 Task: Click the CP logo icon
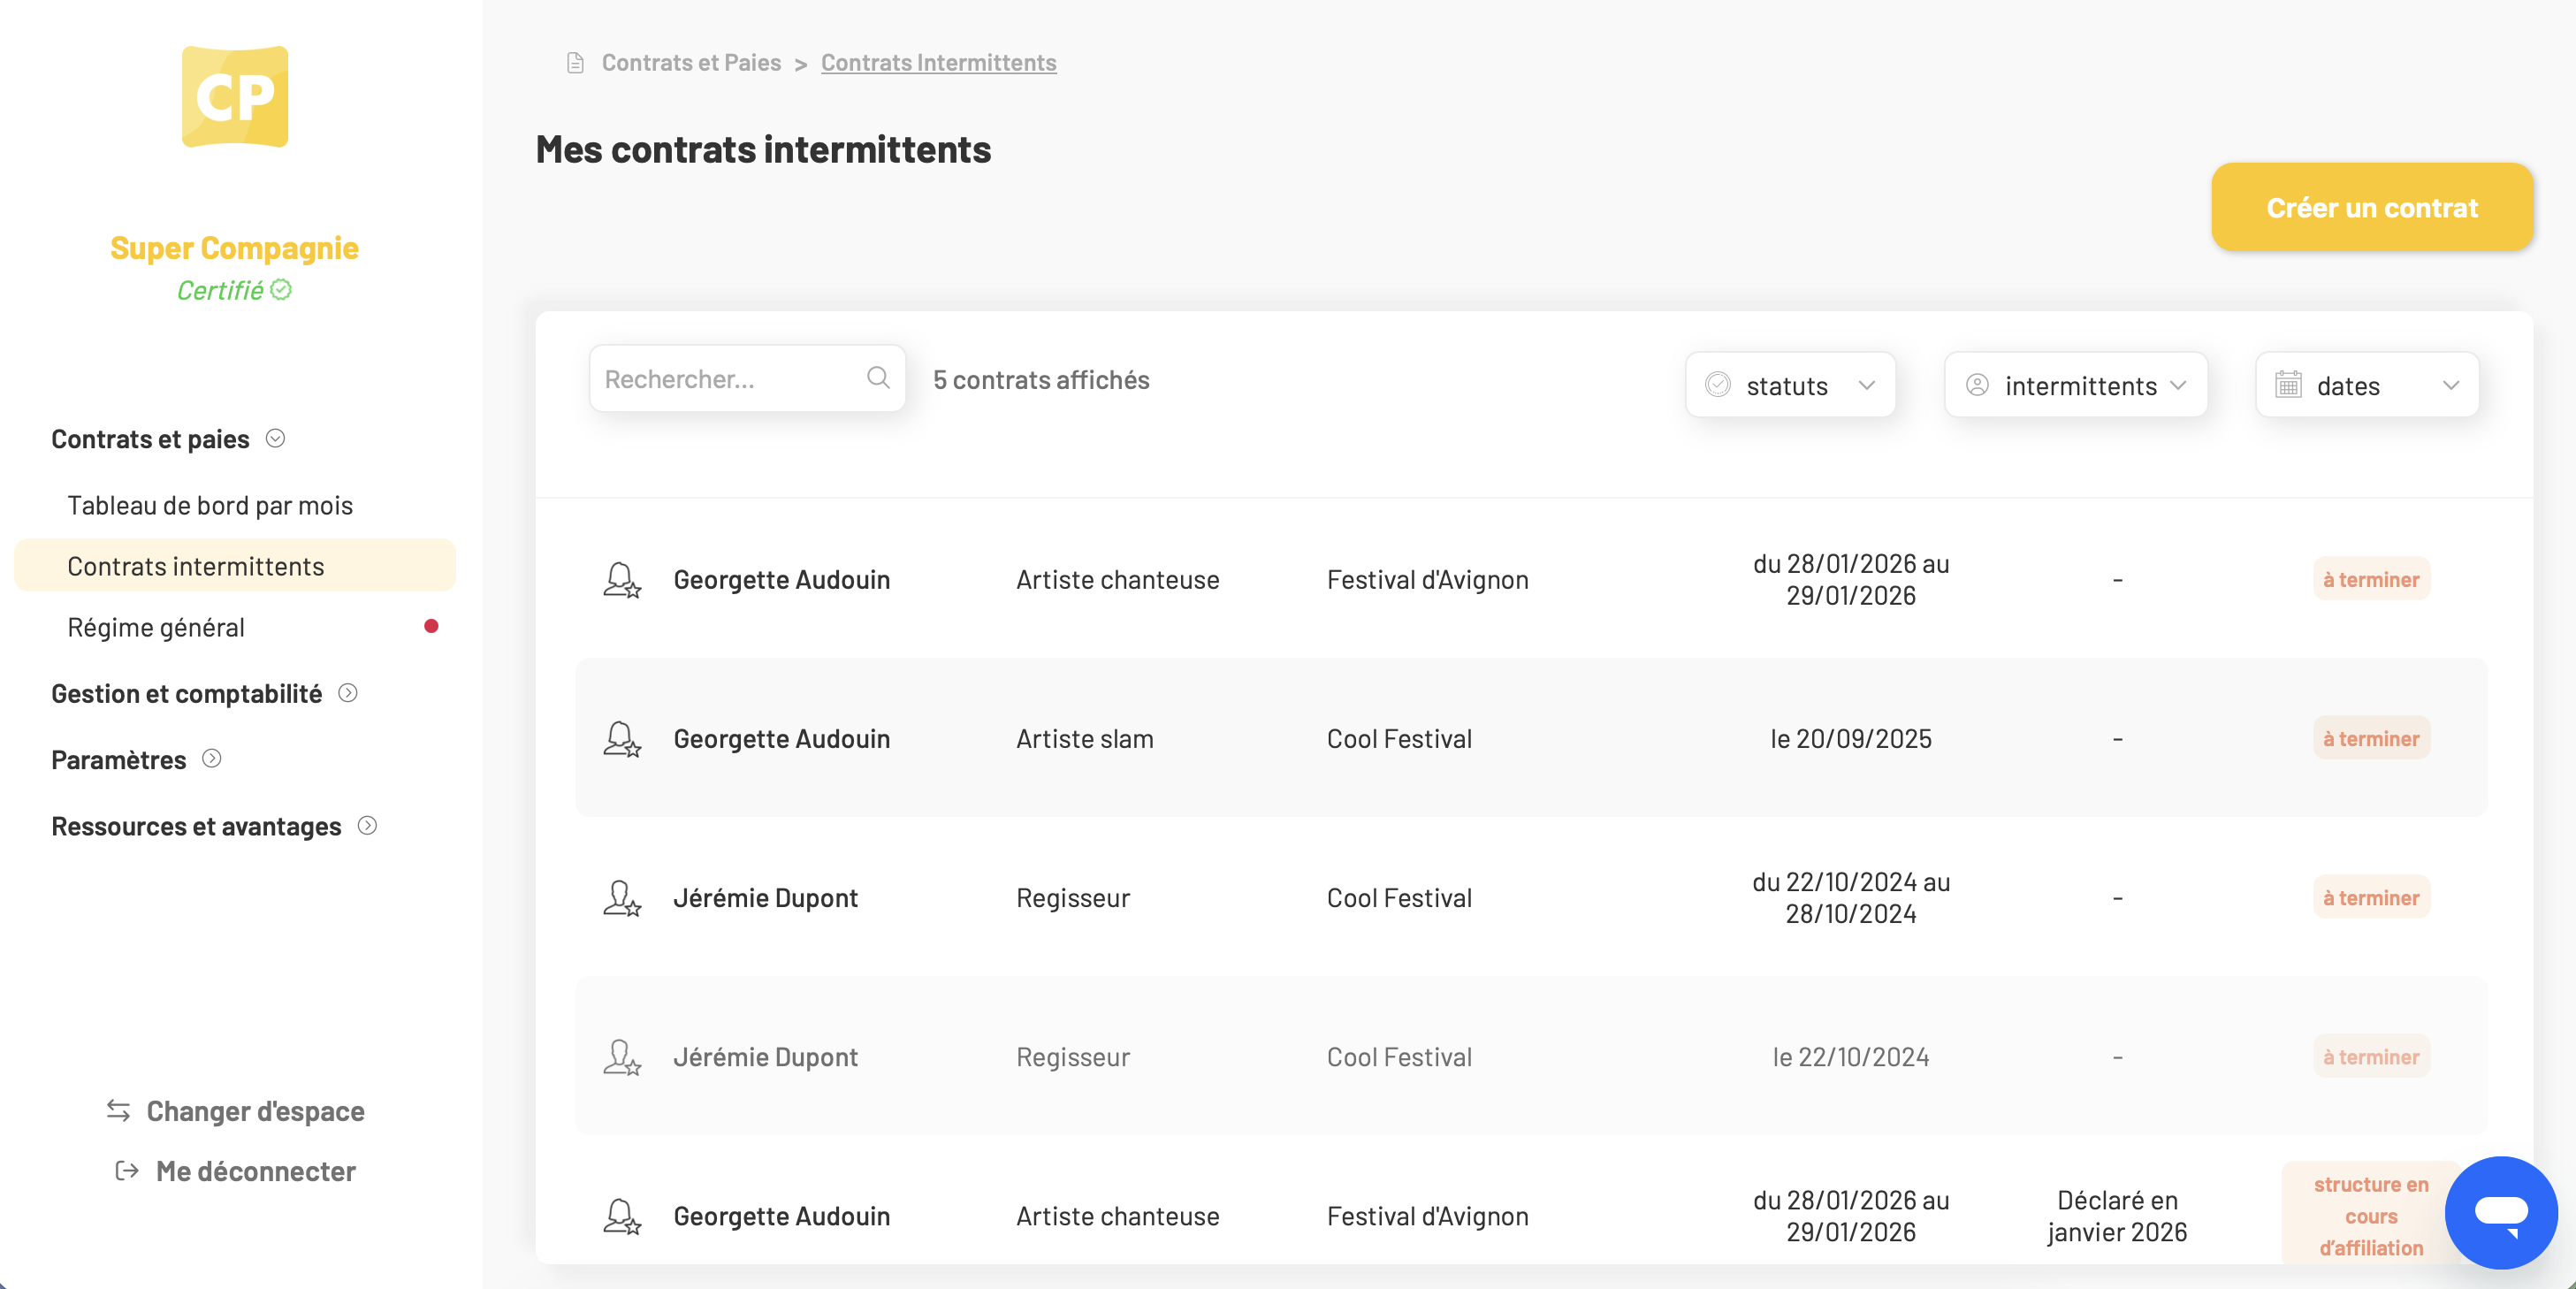point(235,97)
